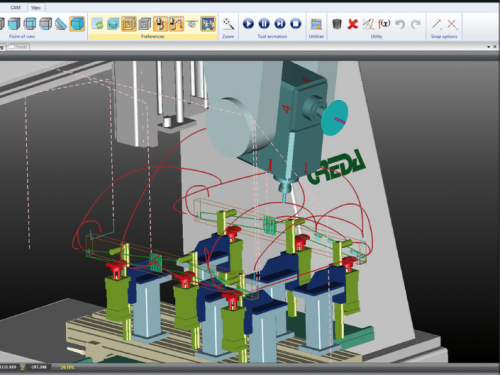
Task: Toggle the tool path display preference
Action: [177, 24]
